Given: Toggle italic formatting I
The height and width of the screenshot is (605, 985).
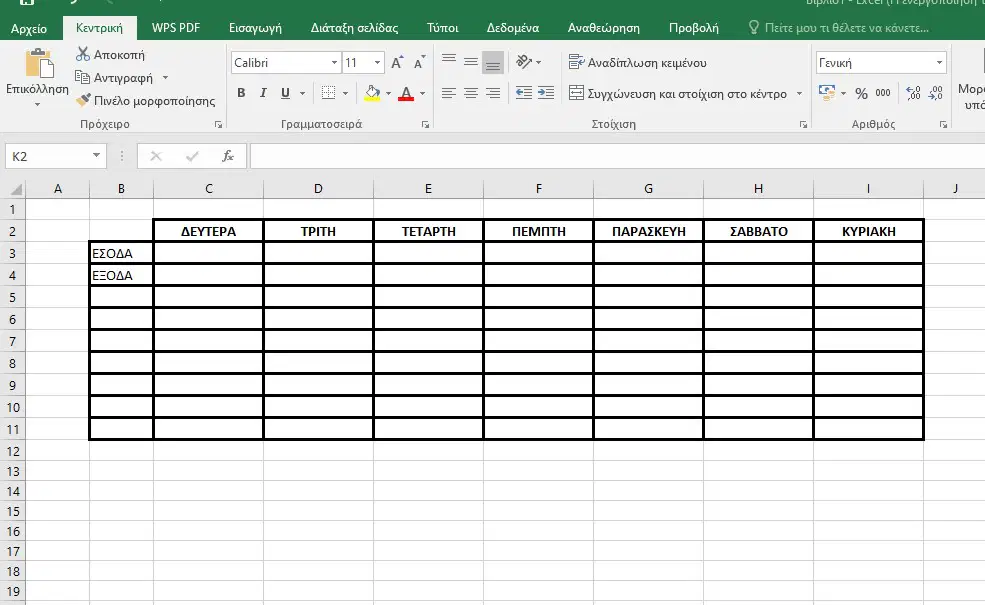Looking at the screenshot, I should [x=263, y=93].
